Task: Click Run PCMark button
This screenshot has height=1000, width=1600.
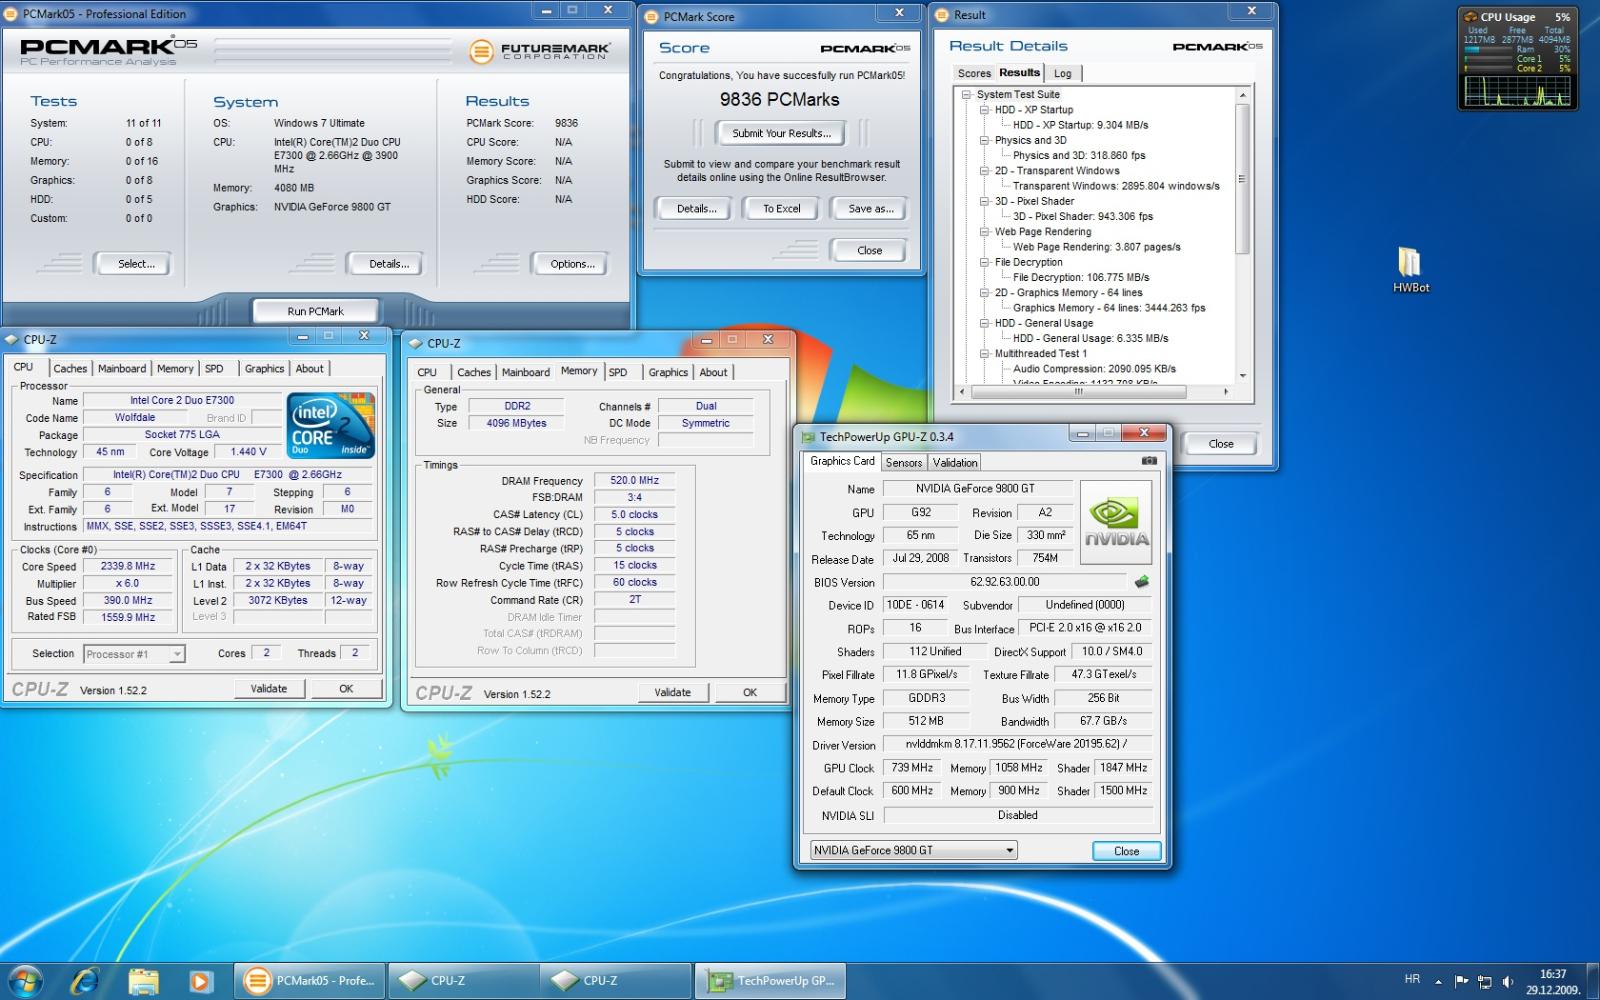Action: 315,311
